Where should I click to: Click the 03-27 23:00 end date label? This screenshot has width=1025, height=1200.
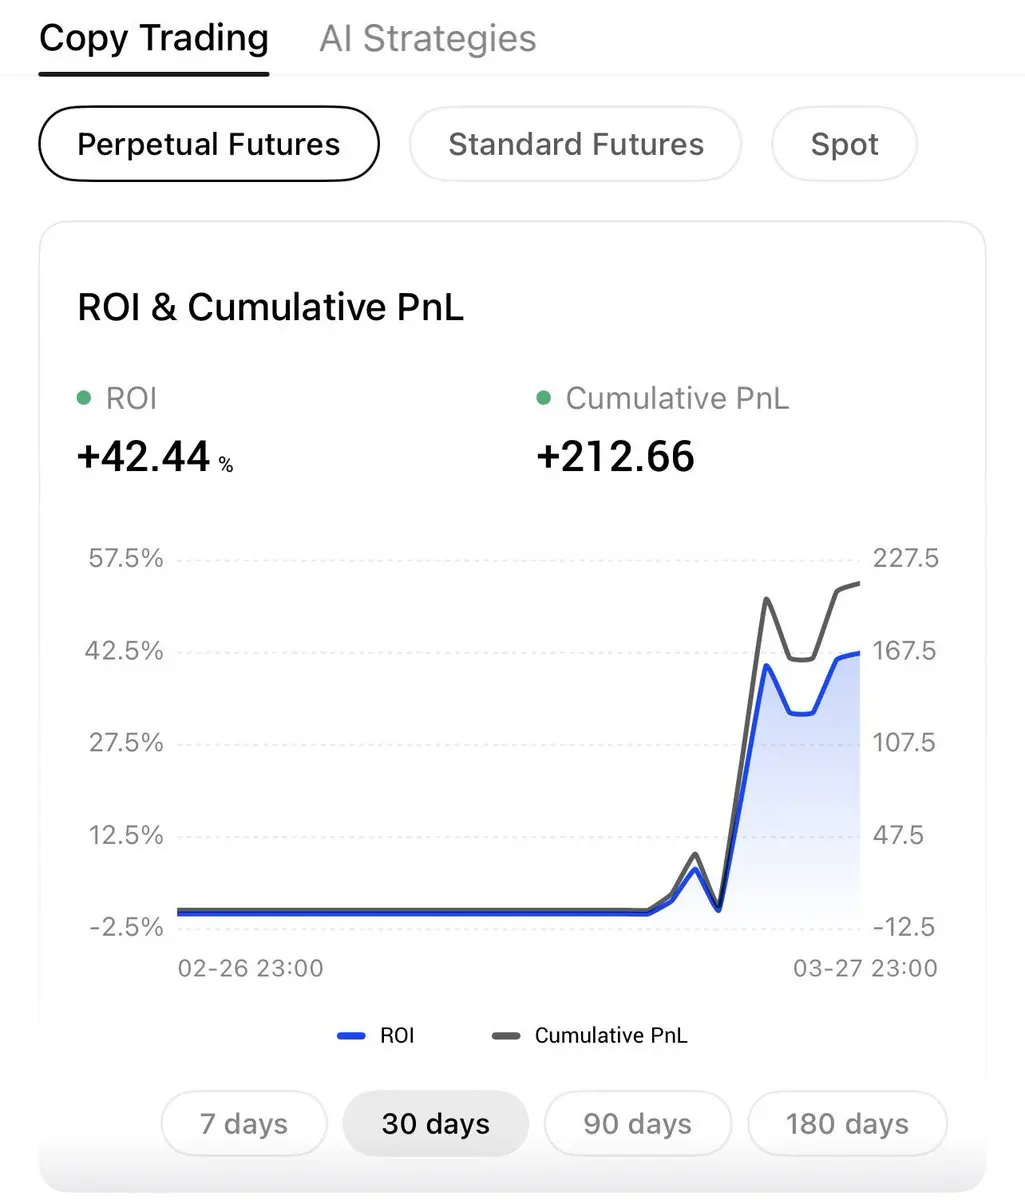865,968
